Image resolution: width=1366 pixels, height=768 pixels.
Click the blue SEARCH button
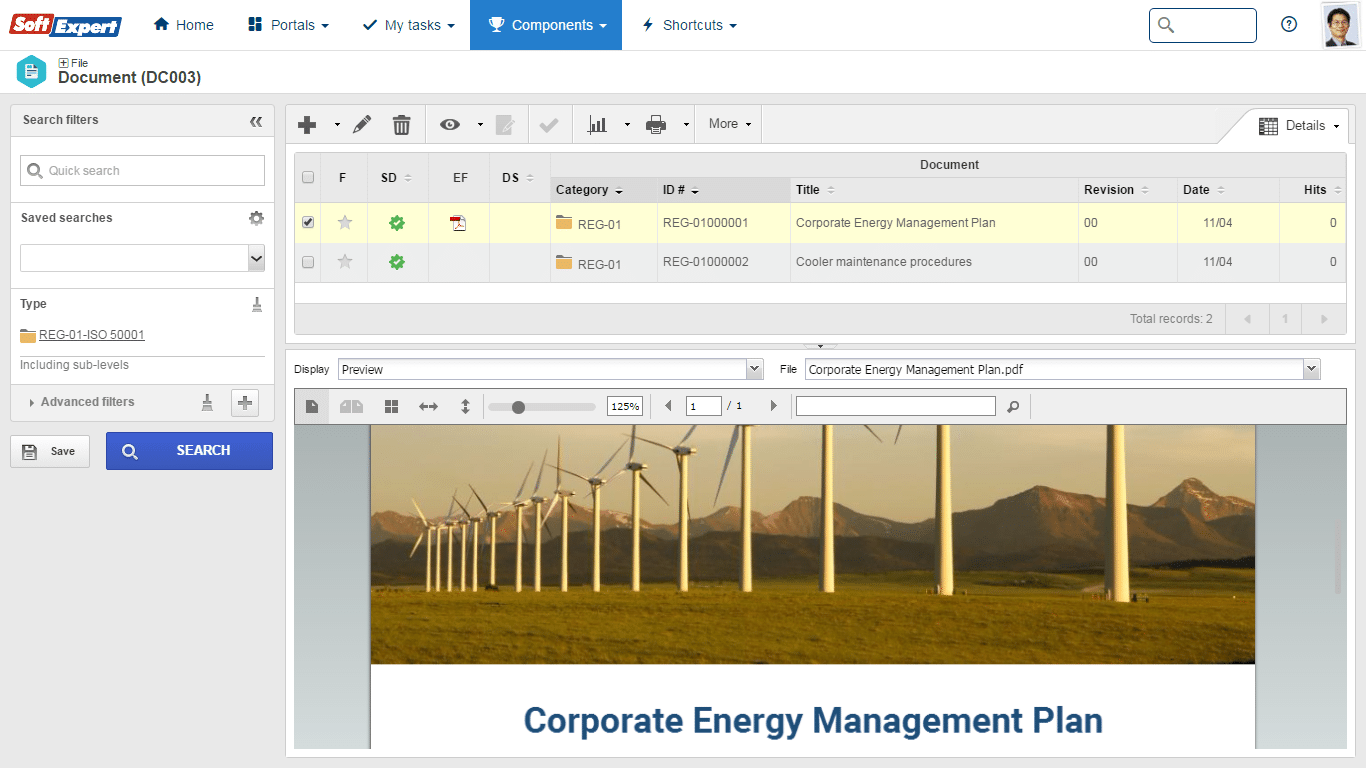pyautogui.click(x=189, y=451)
